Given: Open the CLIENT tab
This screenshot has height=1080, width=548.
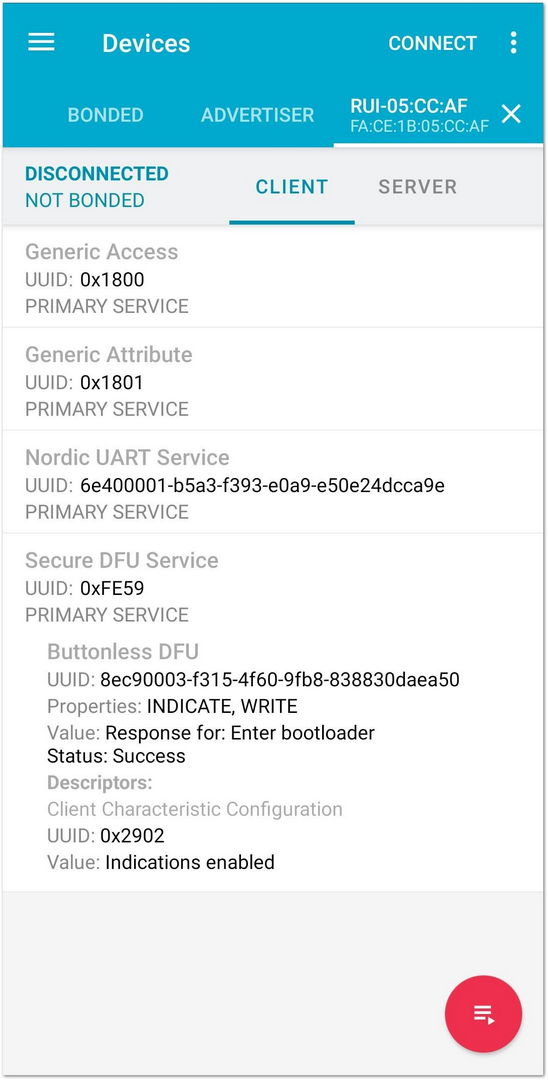Looking at the screenshot, I should (x=292, y=187).
